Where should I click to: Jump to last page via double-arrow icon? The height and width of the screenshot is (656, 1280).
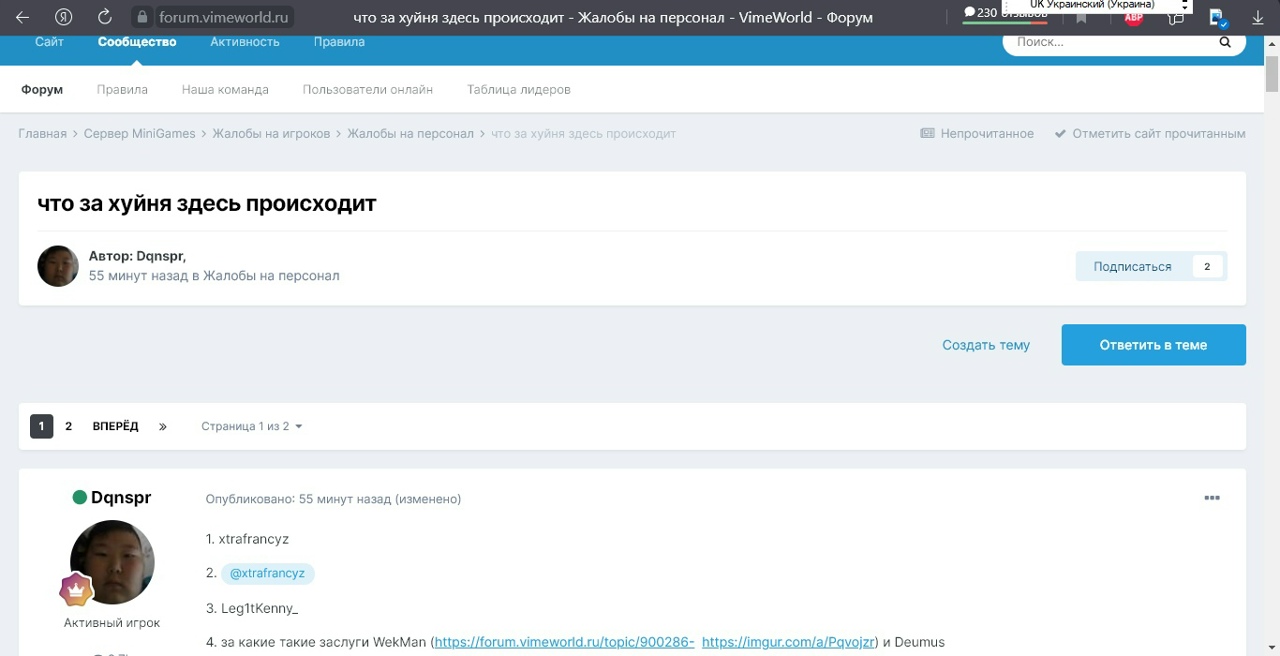163,426
